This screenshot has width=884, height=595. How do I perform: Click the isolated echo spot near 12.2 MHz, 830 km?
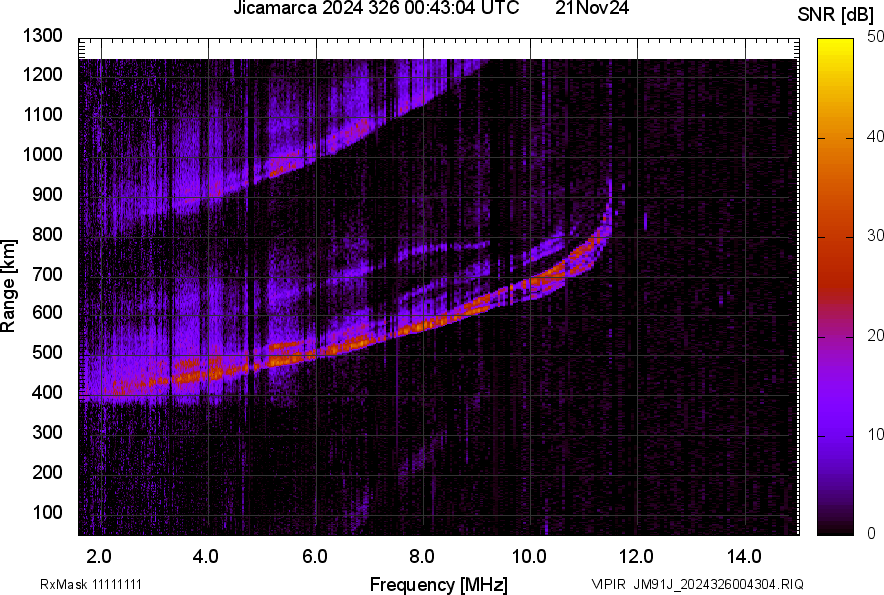pyautogui.click(x=646, y=221)
